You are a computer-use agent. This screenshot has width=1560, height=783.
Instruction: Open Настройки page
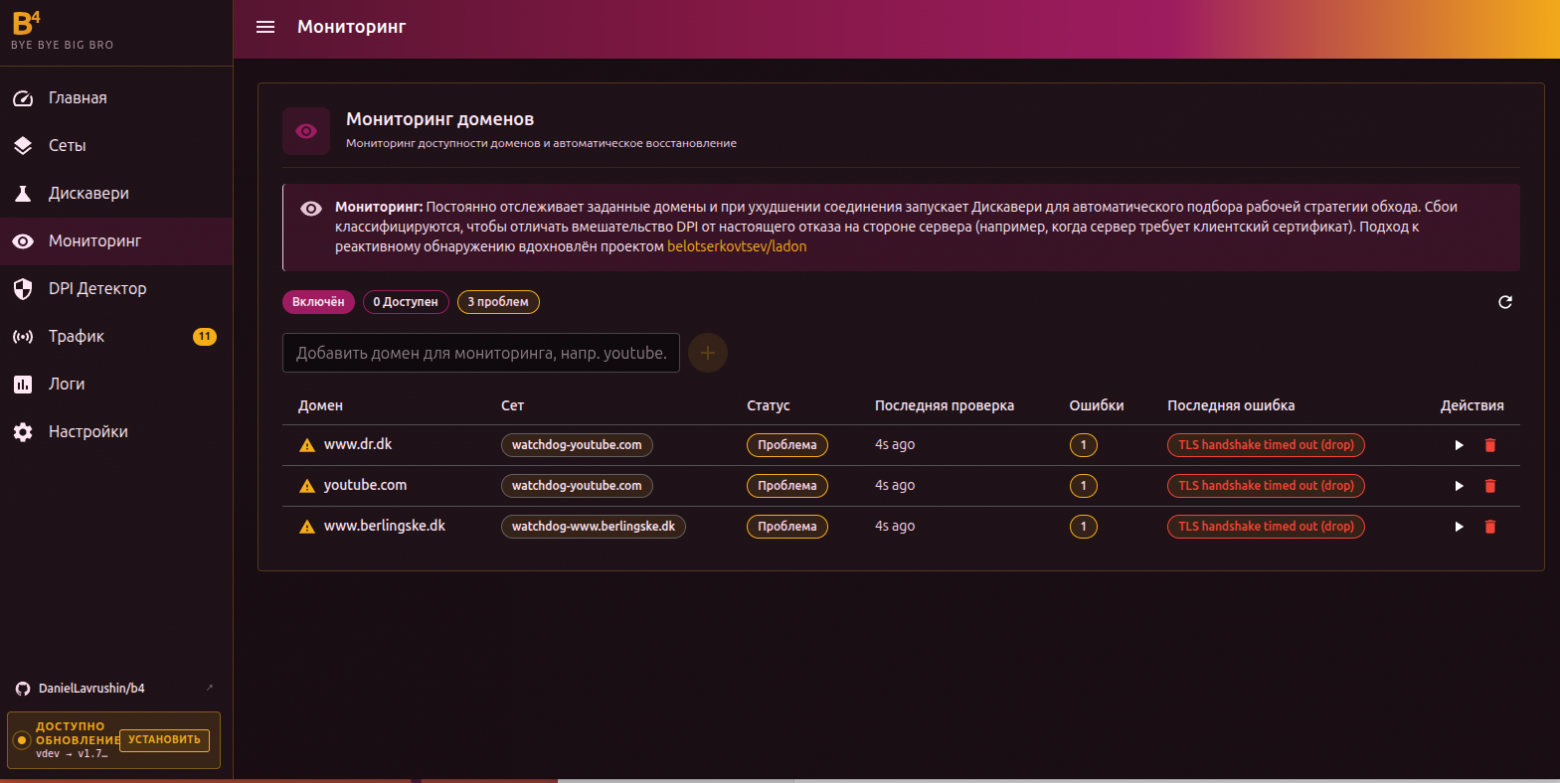click(116, 432)
